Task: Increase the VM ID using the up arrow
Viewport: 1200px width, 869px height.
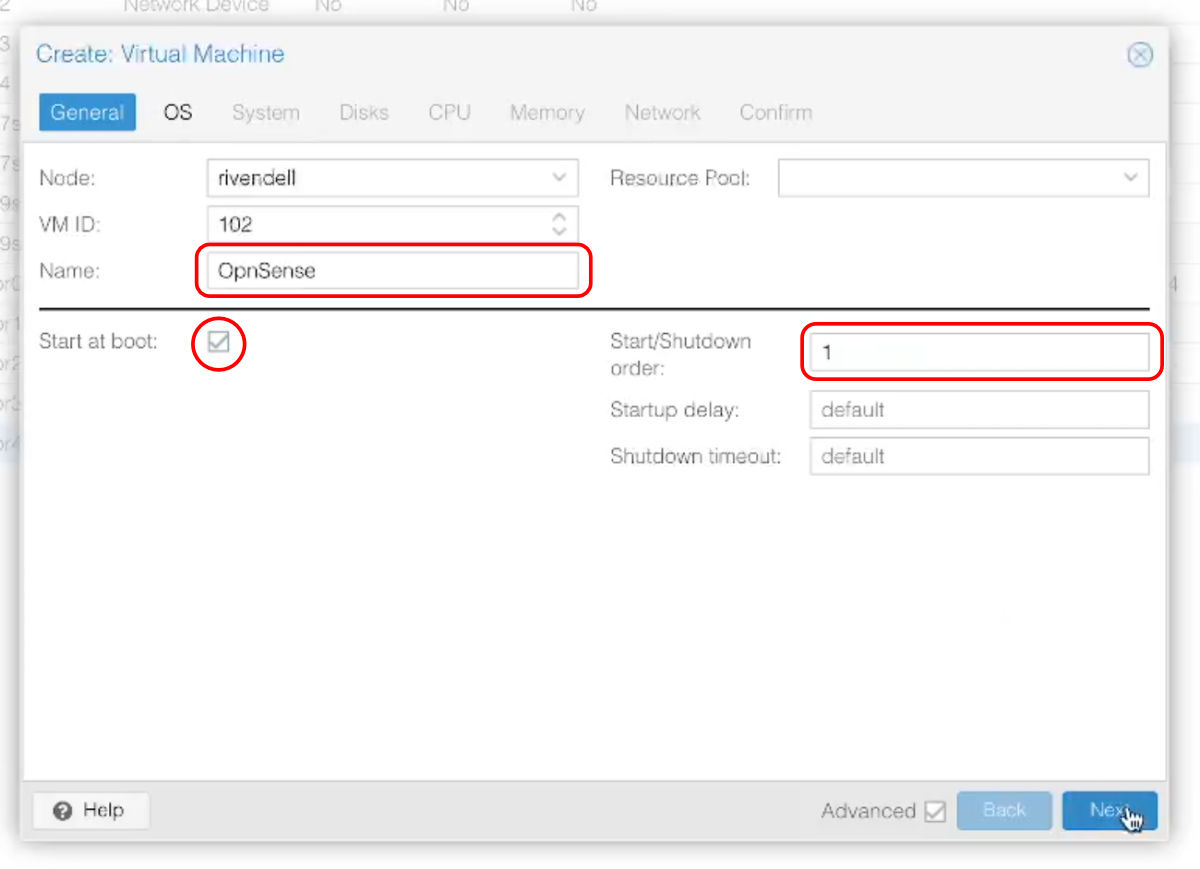Action: [x=559, y=217]
